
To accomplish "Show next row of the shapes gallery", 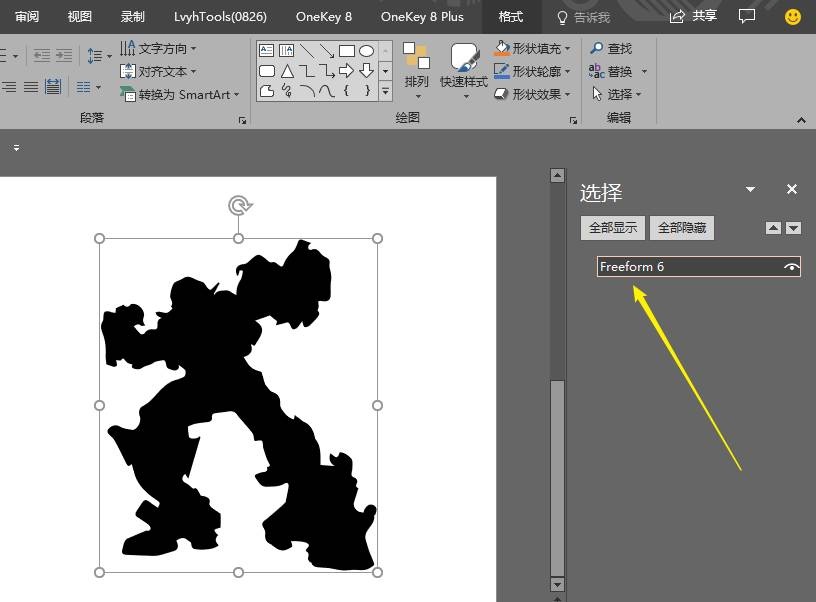I will (x=386, y=71).
